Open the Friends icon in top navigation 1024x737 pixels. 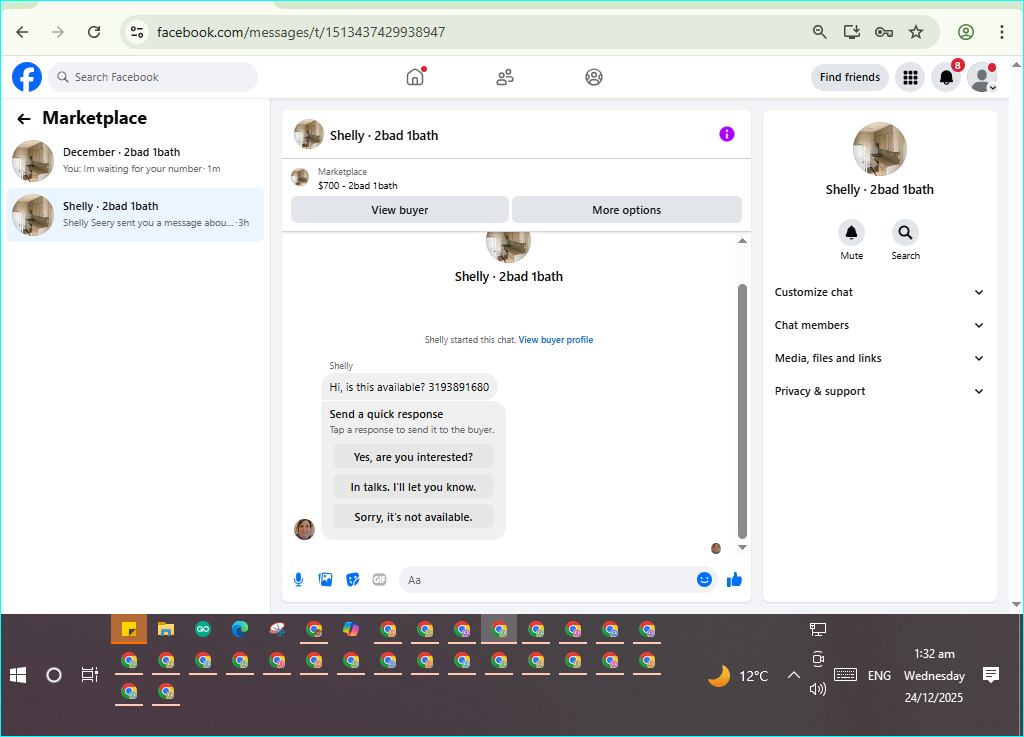tap(505, 77)
